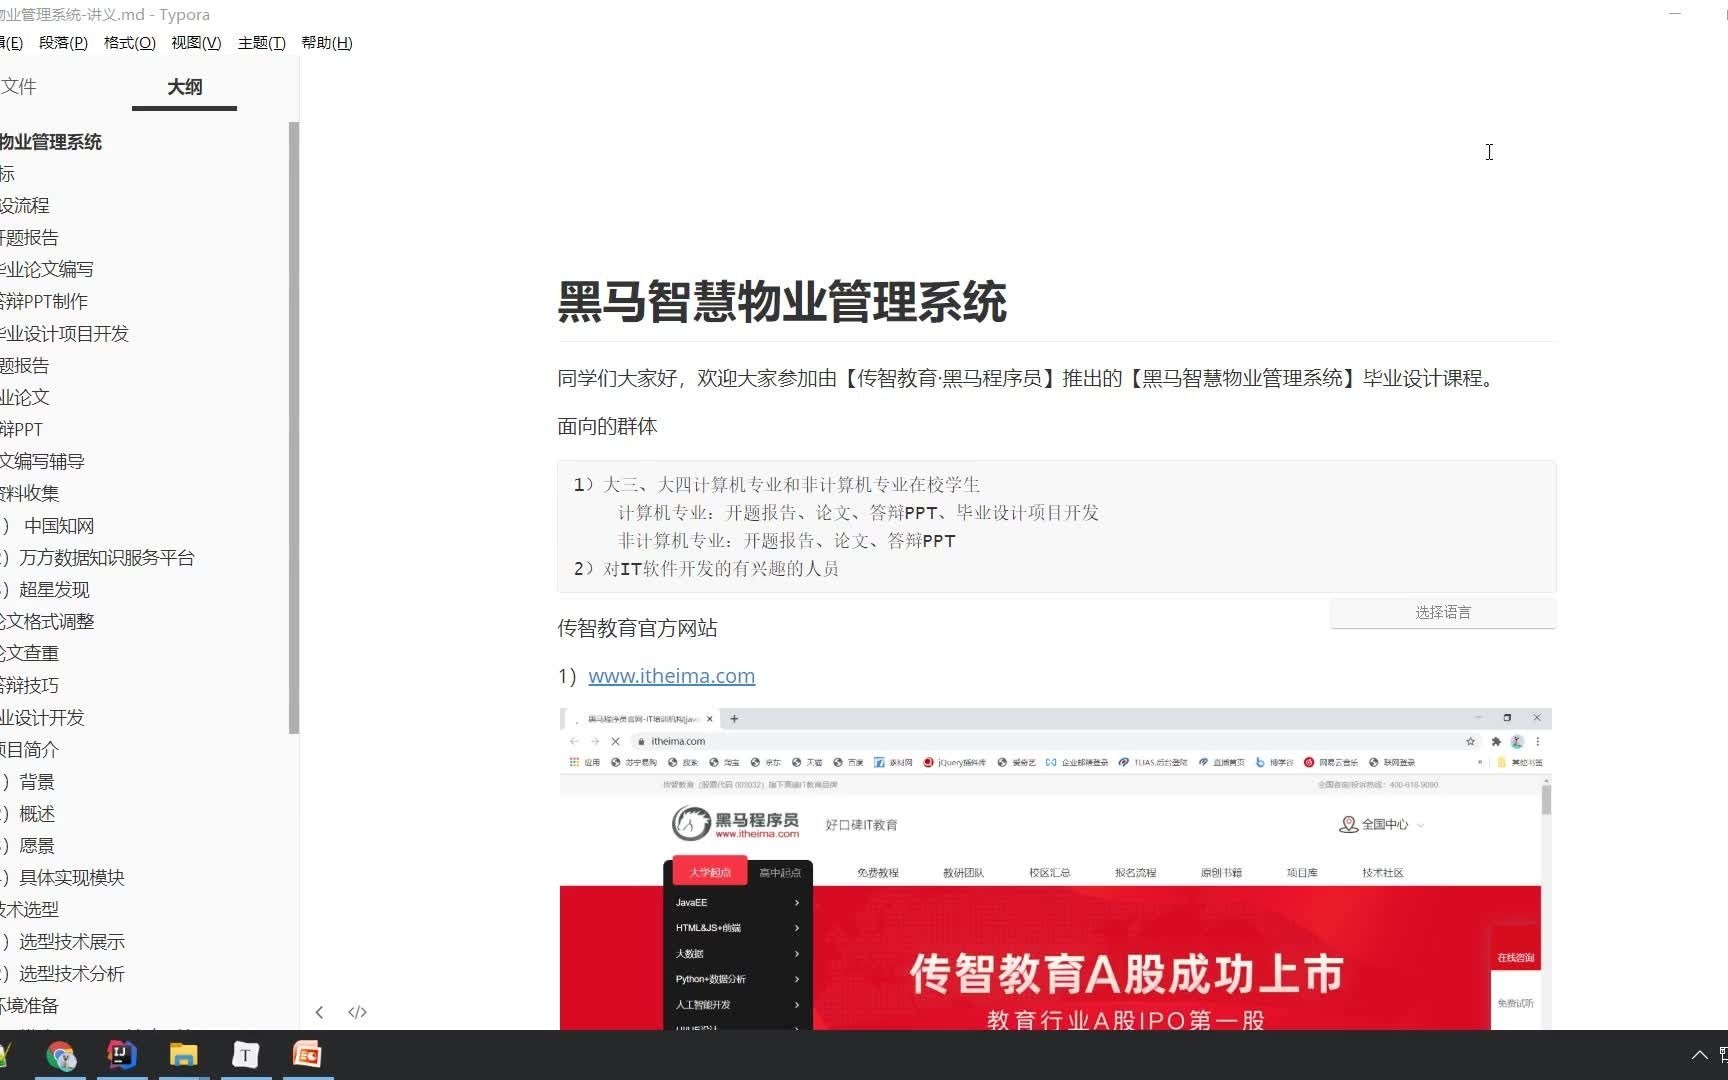Switch to the 大纲 outline tab
This screenshot has height=1080, width=1728.
click(x=184, y=87)
